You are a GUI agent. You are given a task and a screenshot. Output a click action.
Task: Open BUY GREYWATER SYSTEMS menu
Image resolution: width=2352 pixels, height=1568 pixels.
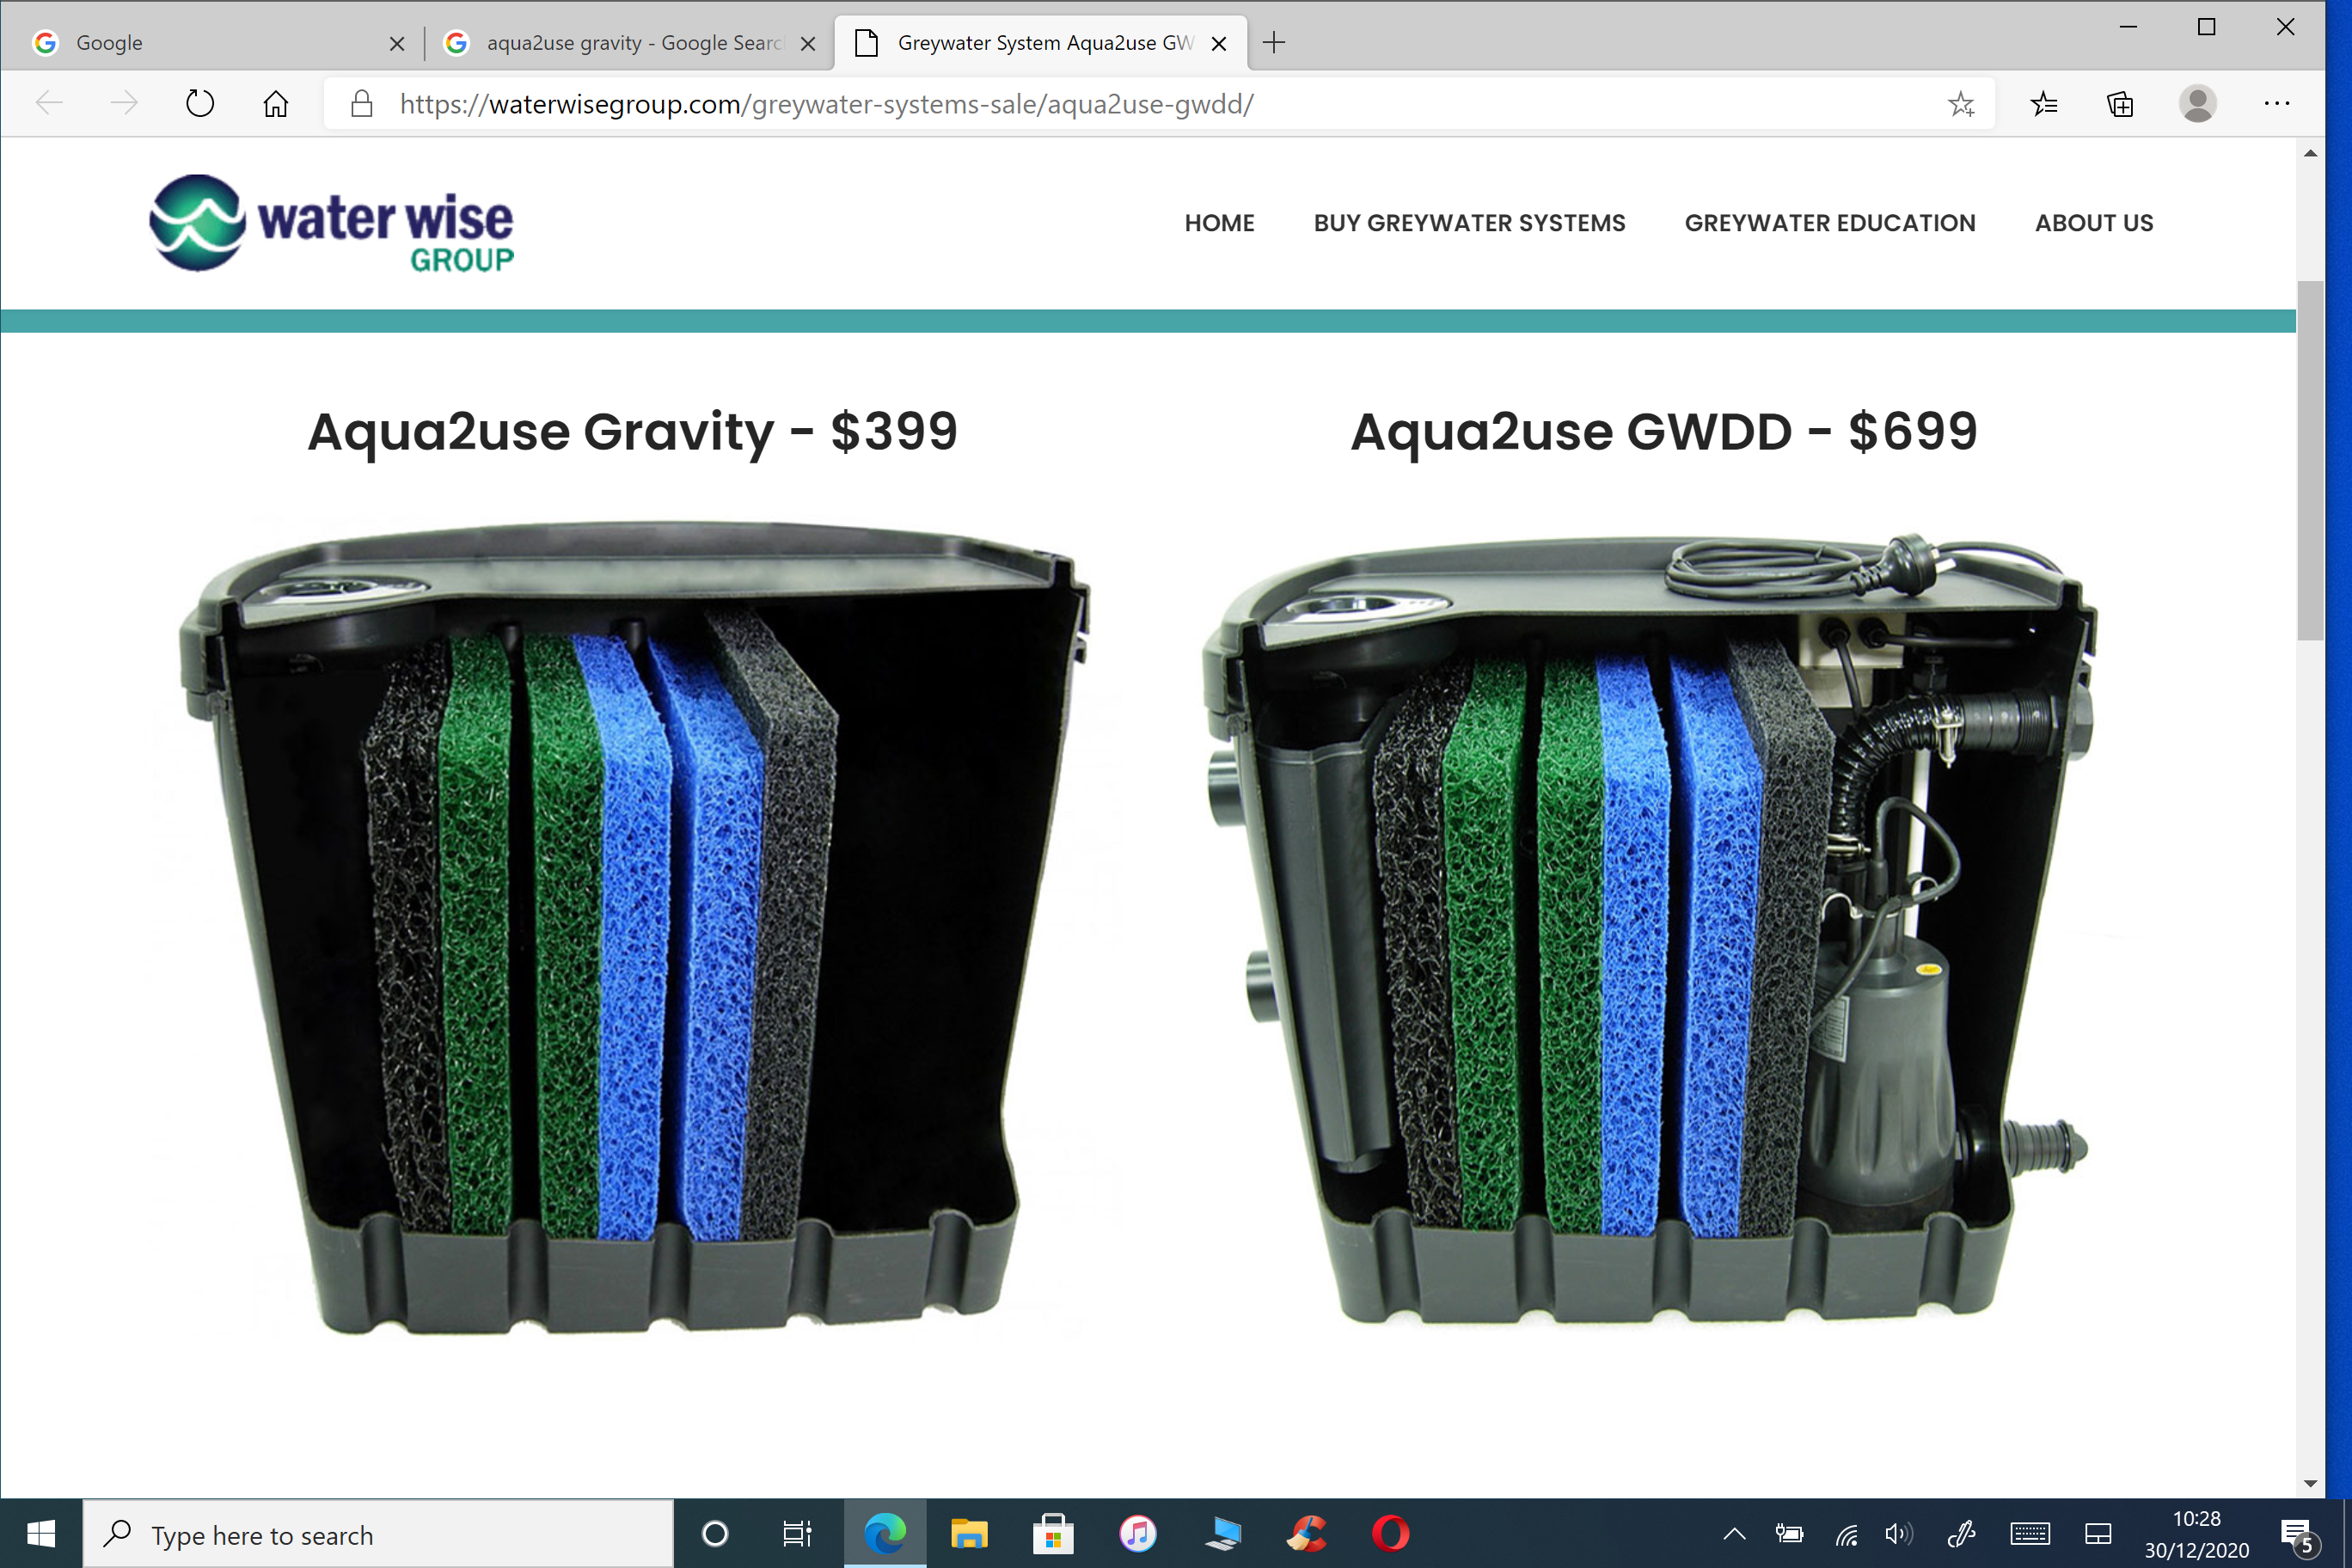(1469, 223)
